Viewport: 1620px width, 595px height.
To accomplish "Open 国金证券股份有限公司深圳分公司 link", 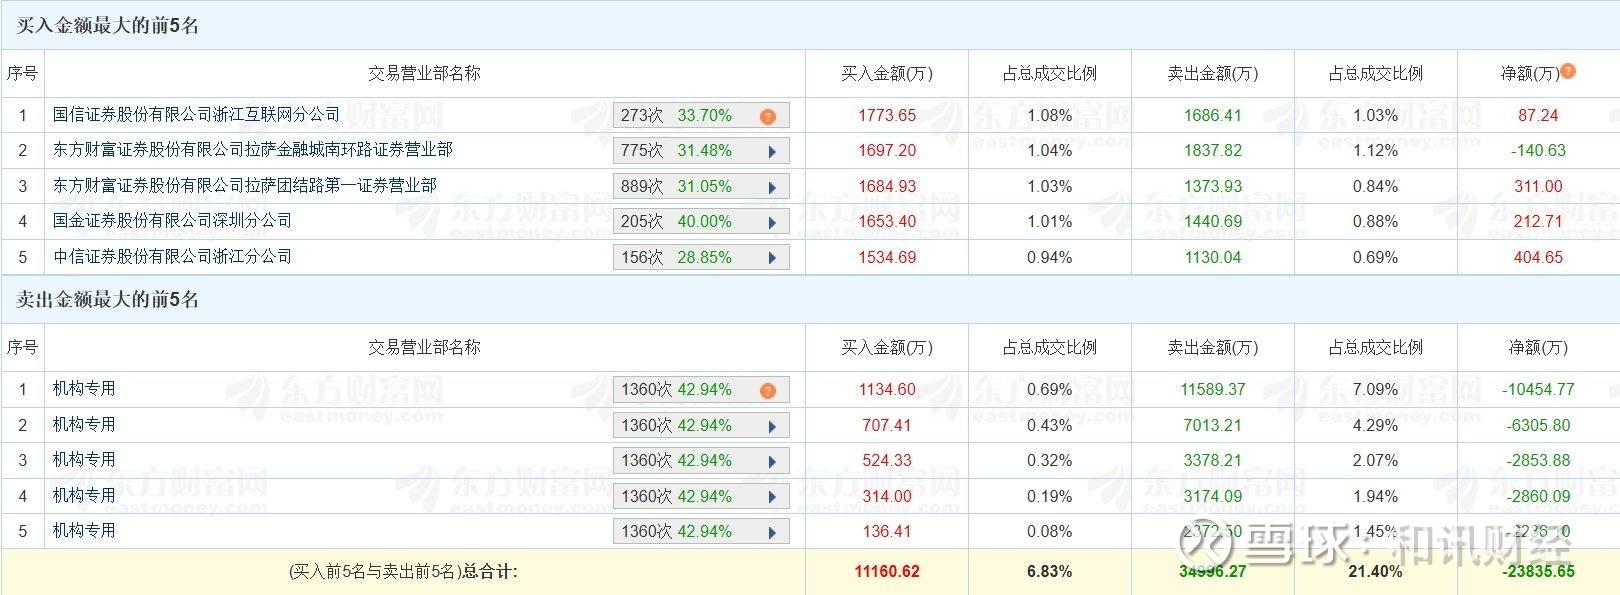I will pos(172,220).
